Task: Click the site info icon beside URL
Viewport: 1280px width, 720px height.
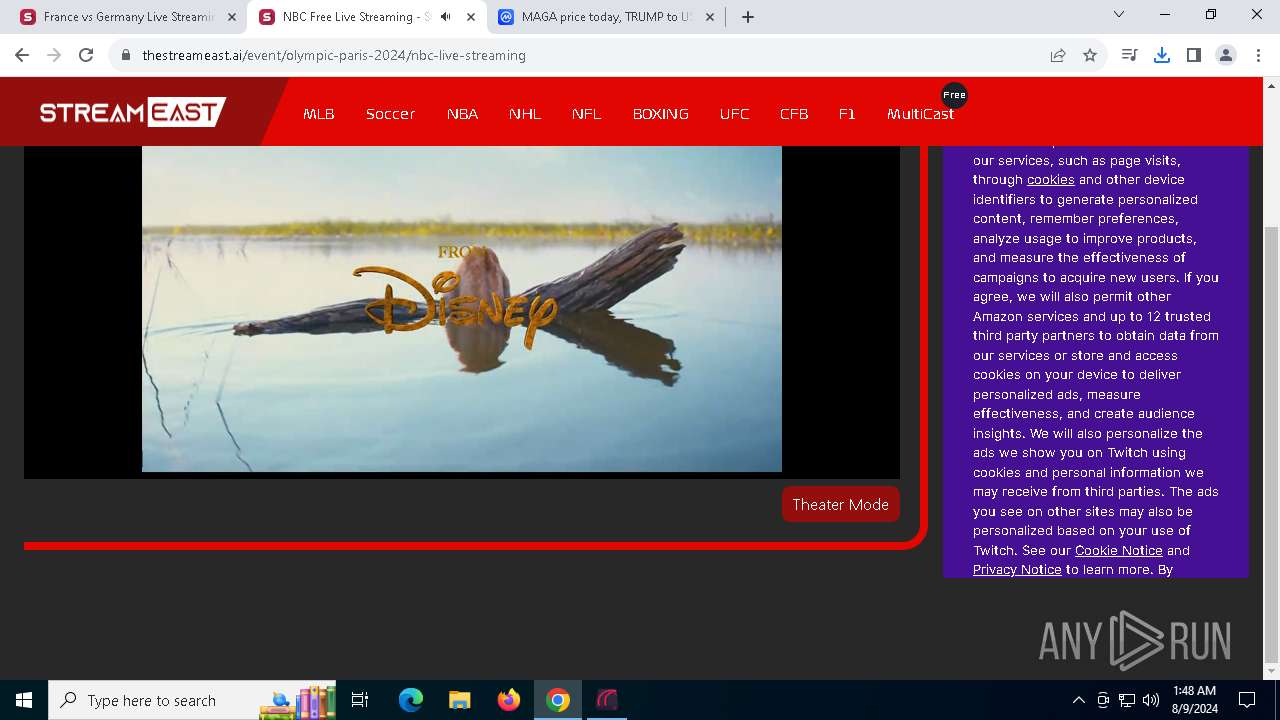Action: [126, 55]
